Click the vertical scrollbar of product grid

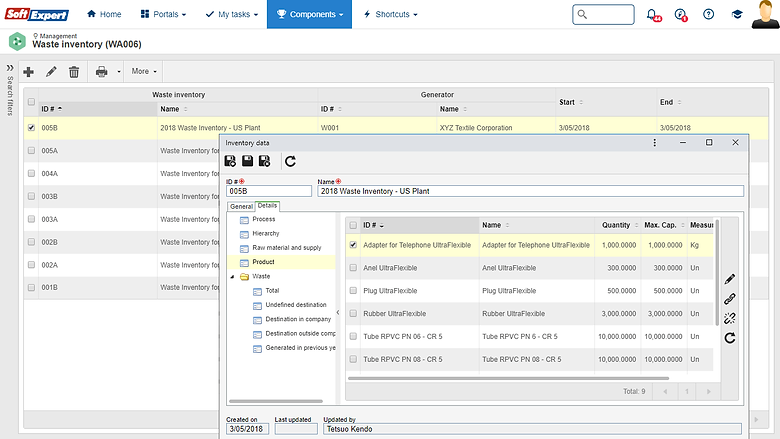tap(717, 272)
